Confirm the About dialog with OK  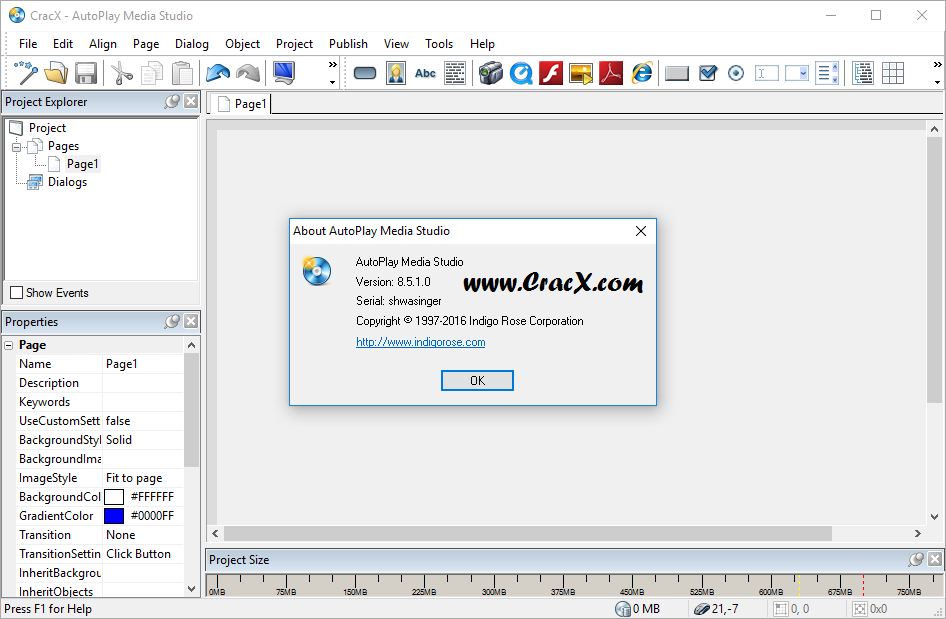click(477, 381)
